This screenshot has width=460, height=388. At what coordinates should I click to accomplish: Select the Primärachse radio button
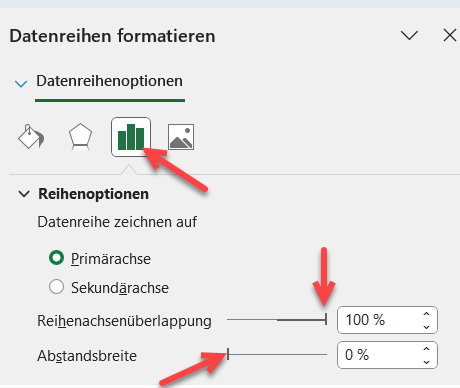pos(56,258)
